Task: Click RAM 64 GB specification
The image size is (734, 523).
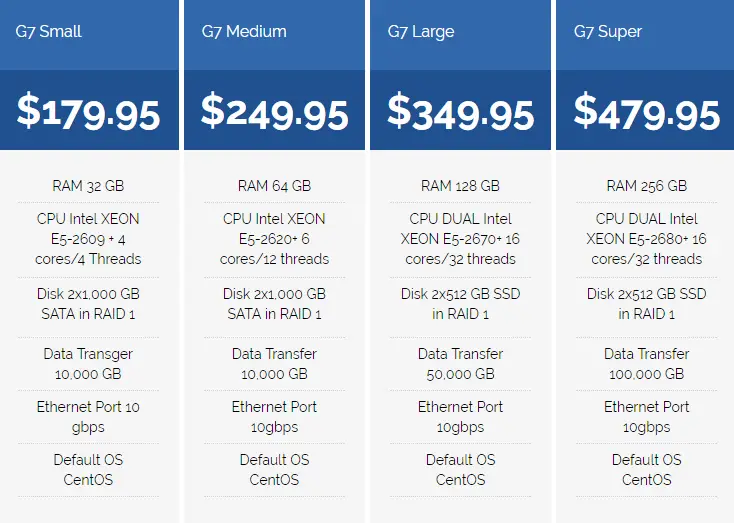Action: point(274,186)
